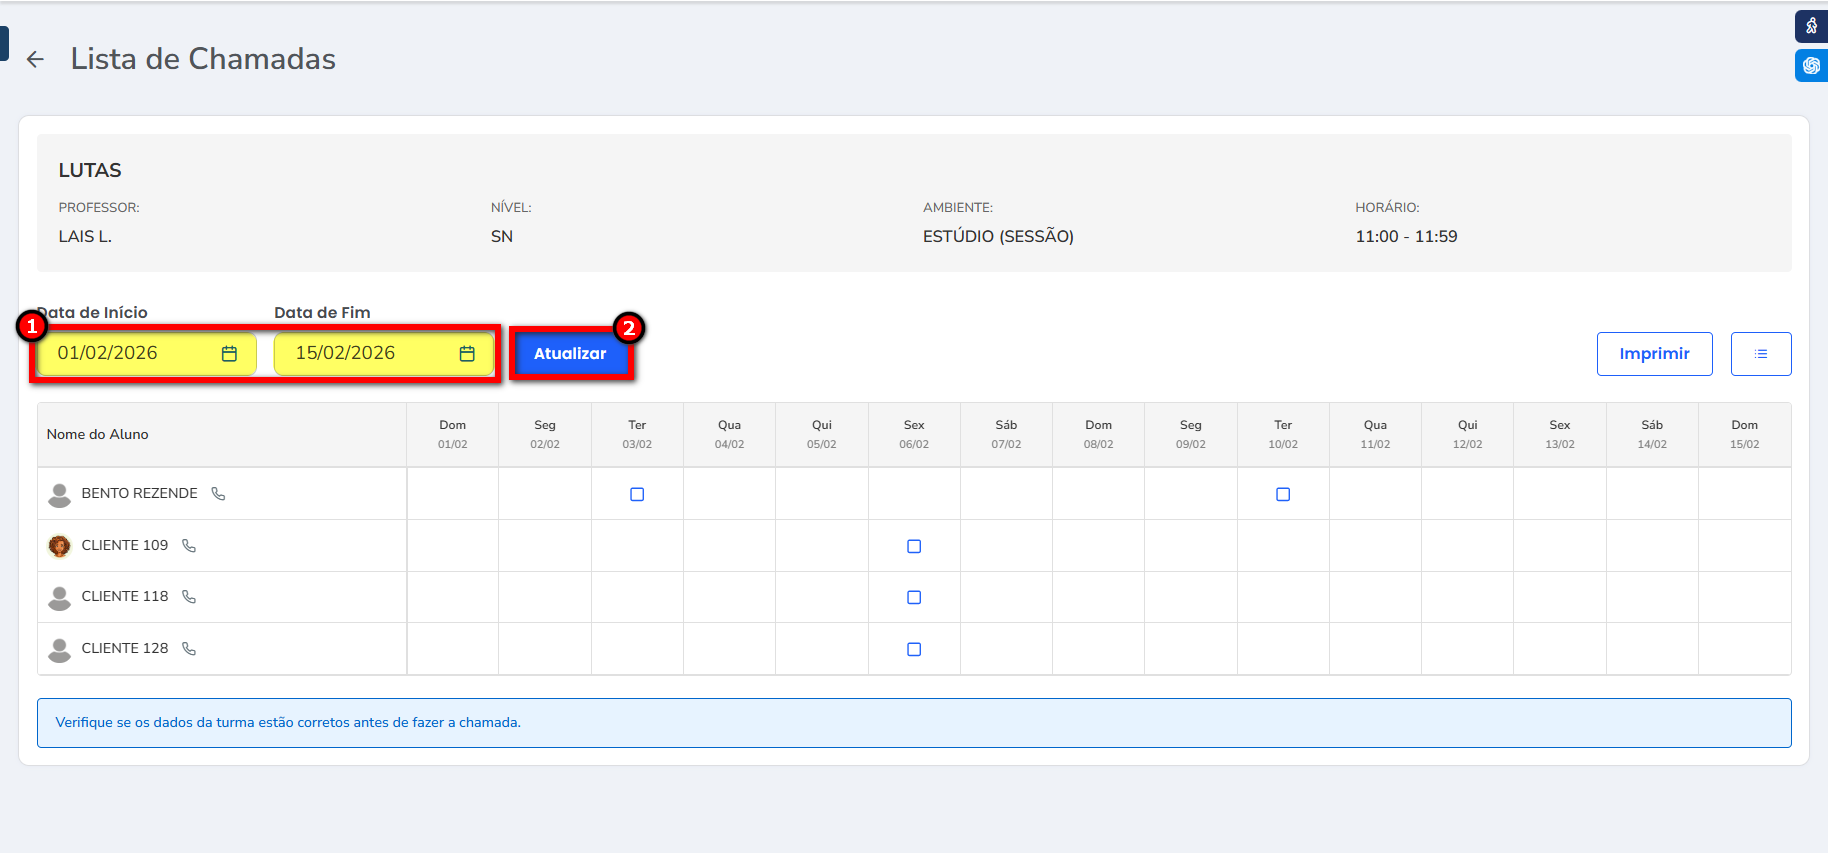Click the back arrow beside Lista de Chamadas
The height and width of the screenshot is (853, 1828).
point(36,60)
